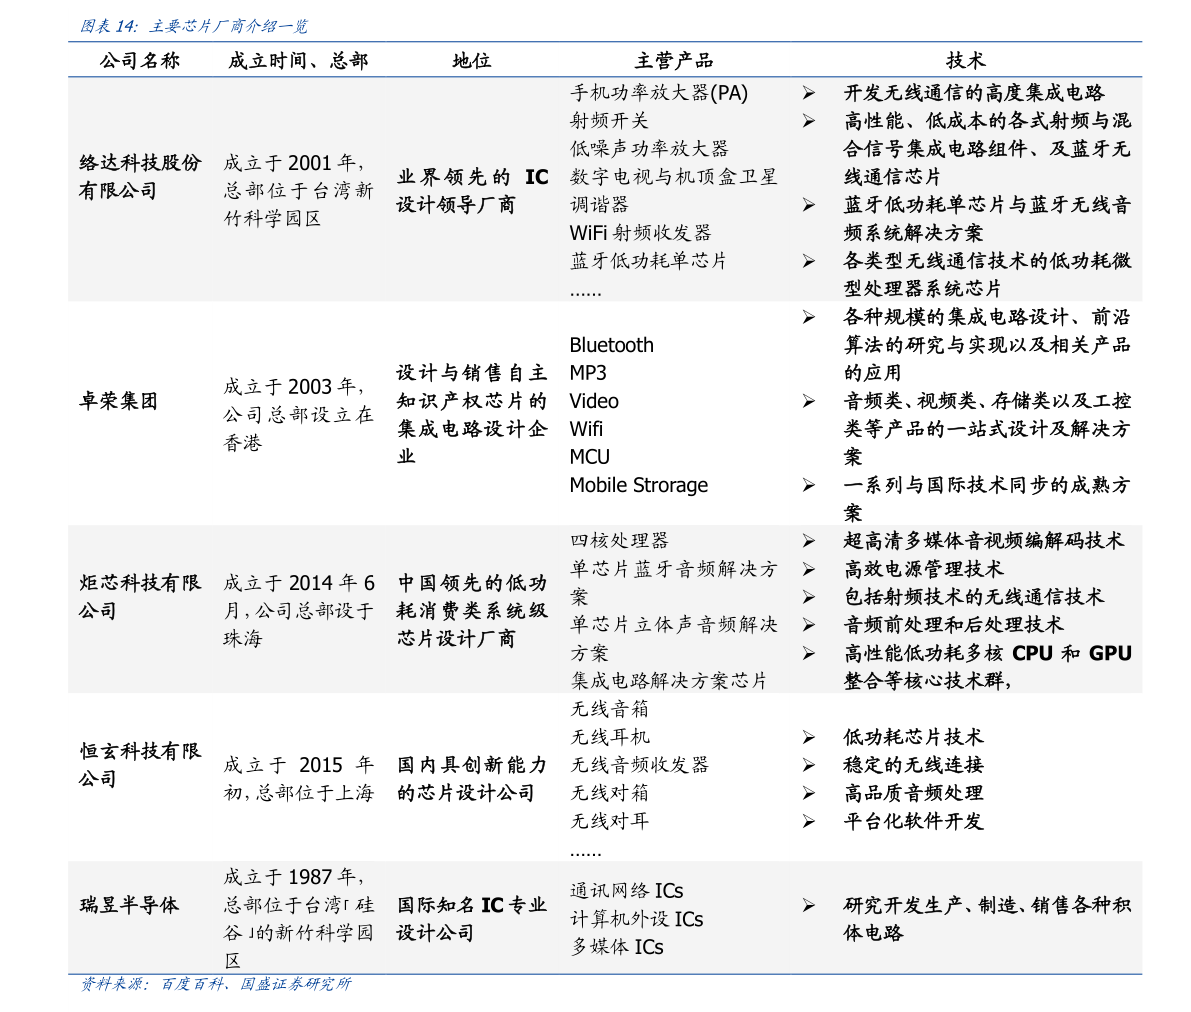
Task: Click the arrow bullet beside 开发无线通信的高度集成电路
Action: (808, 93)
